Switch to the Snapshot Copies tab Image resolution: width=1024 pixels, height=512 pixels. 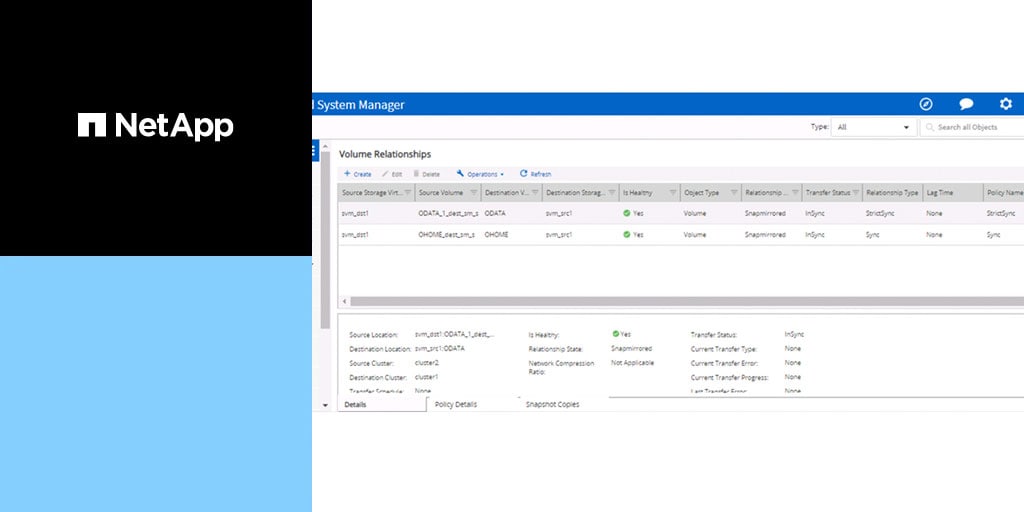[552, 404]
